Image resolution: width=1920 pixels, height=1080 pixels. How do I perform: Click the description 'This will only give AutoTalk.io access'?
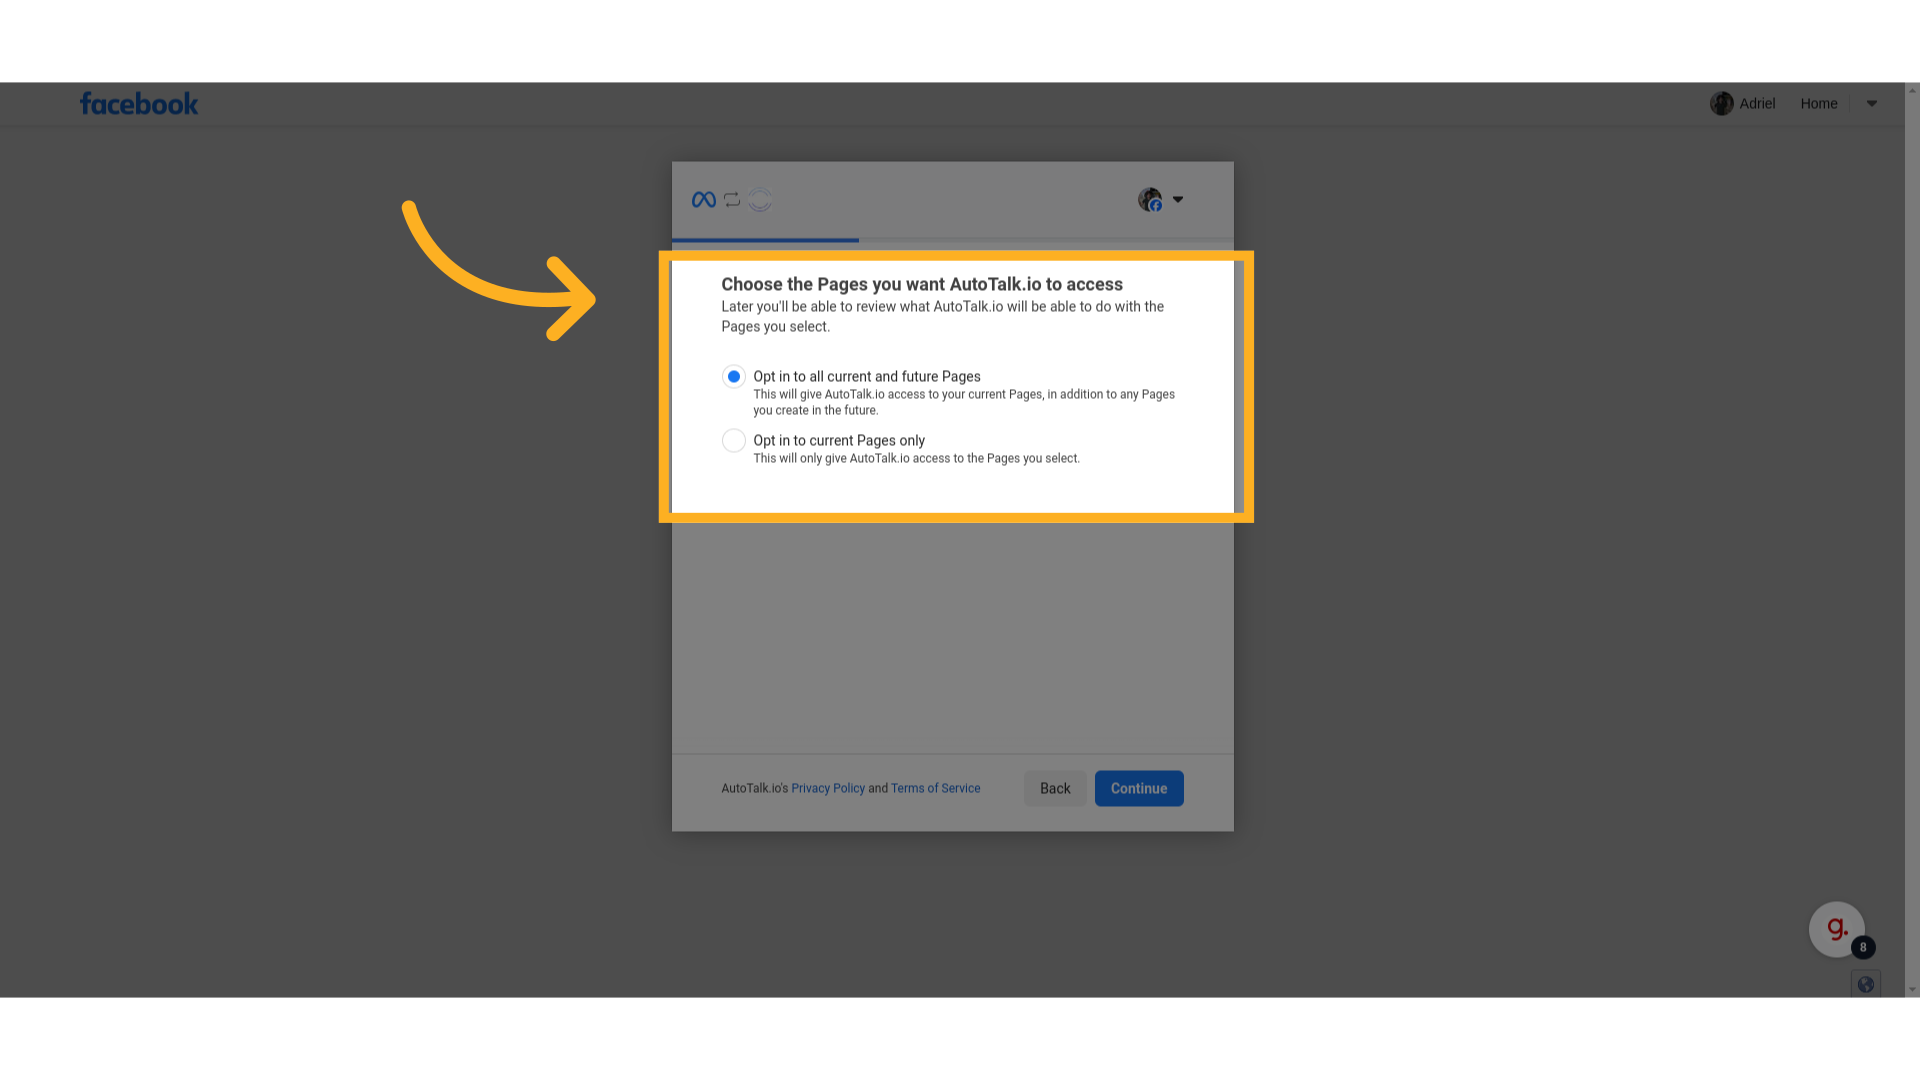tap(916, 459)
